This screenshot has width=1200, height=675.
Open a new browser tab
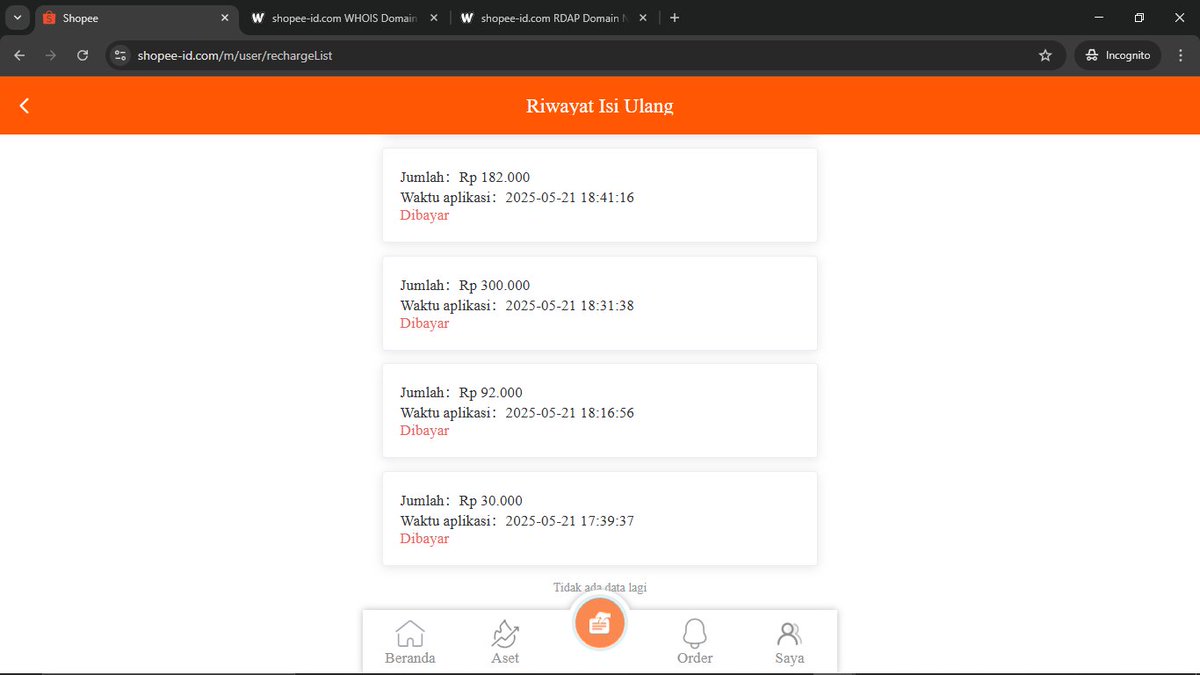pyautogui.click(x=675, y=18)
